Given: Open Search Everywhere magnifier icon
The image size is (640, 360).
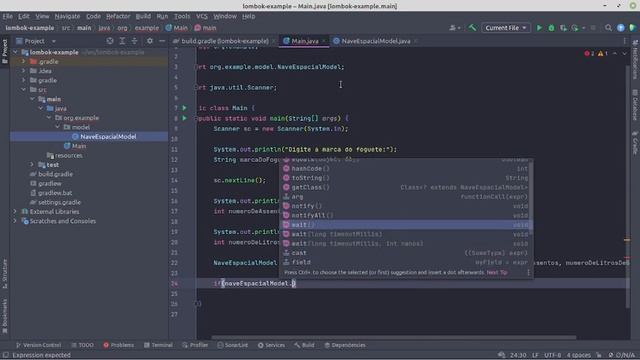Looking at the screenshot, I should click(608, 28).
